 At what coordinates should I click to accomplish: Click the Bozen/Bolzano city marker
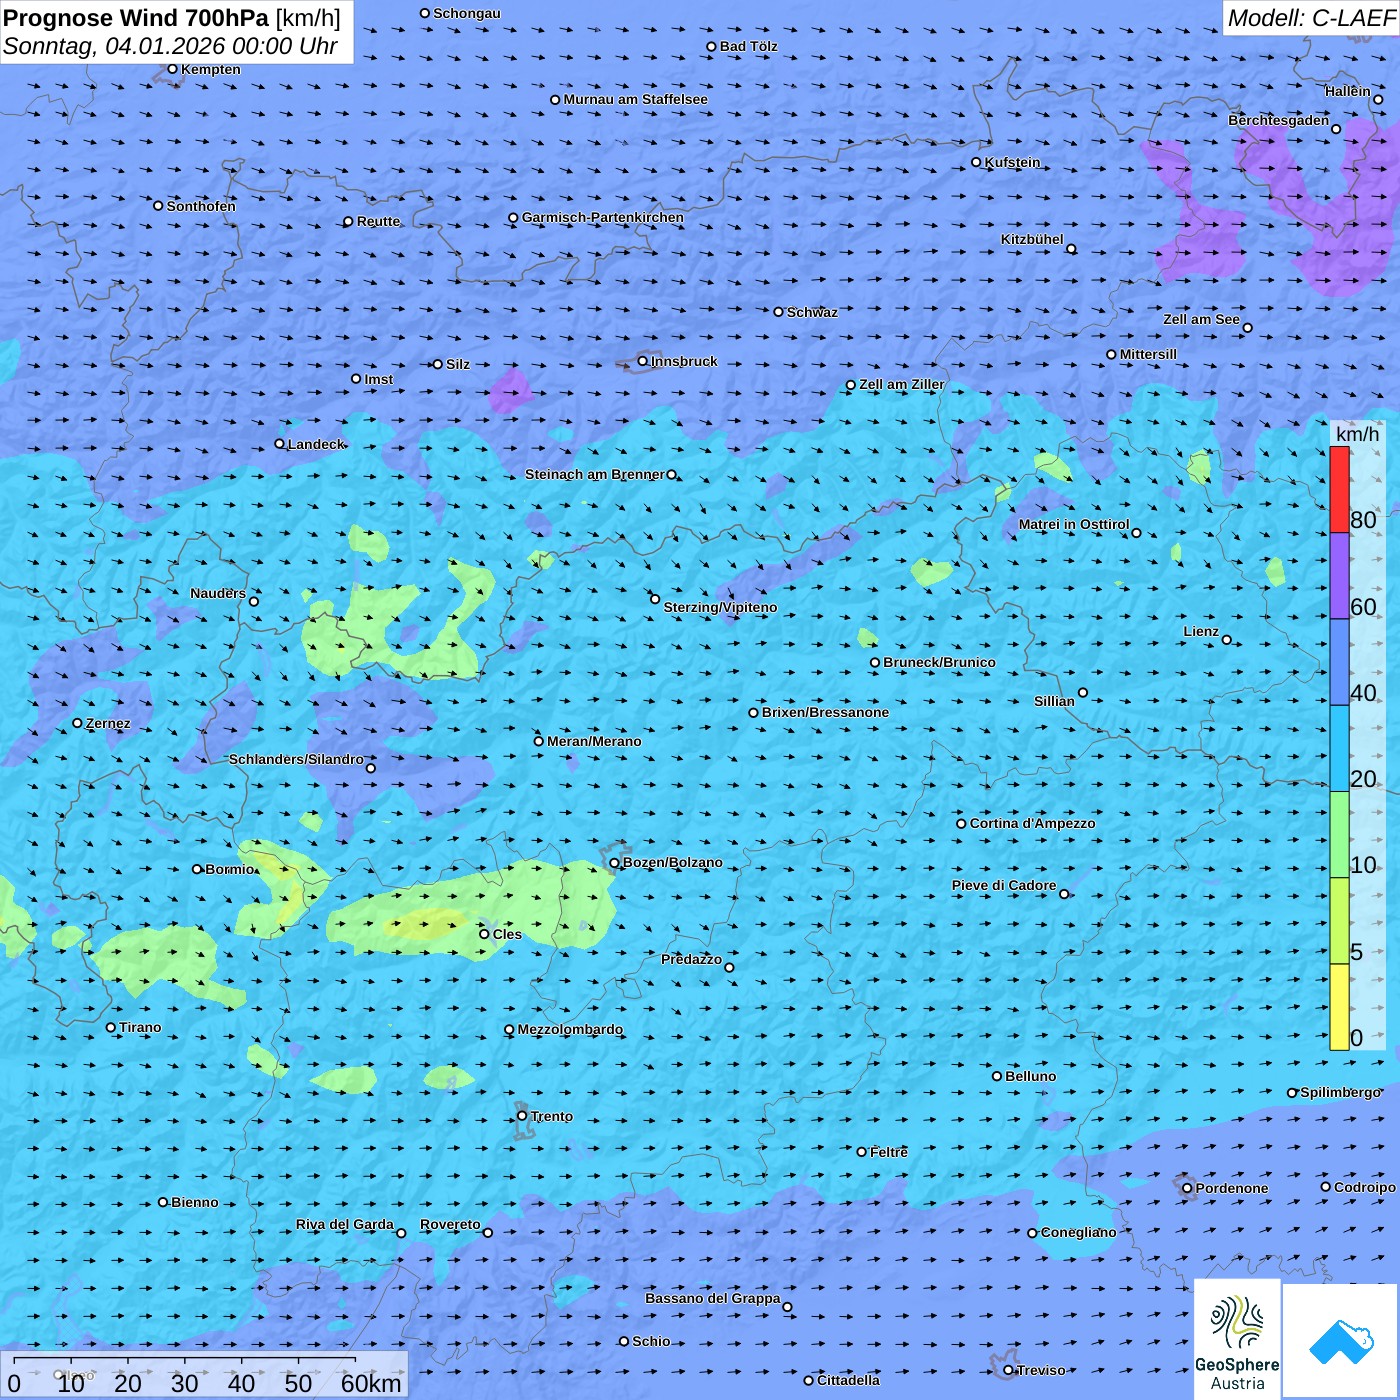point(614,863)
